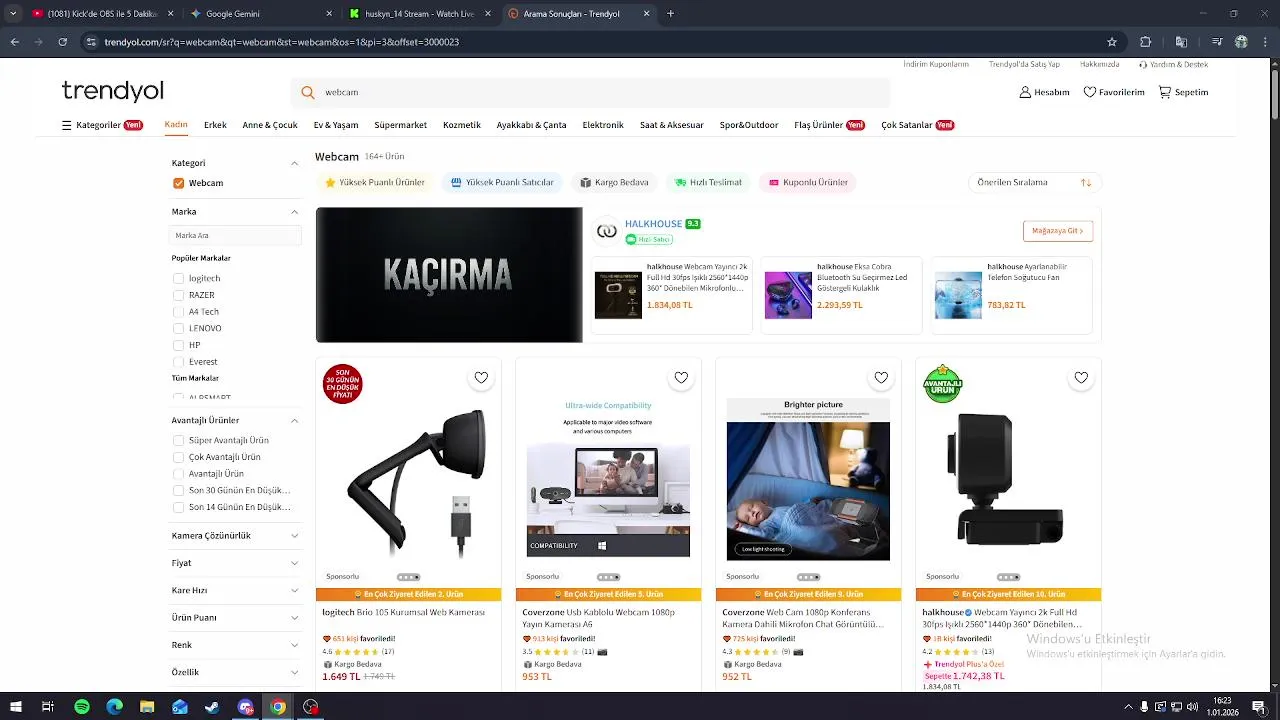Switch to the Google Gemini tab
Screen dimensions: 1280x720
[x=261, y=14]
